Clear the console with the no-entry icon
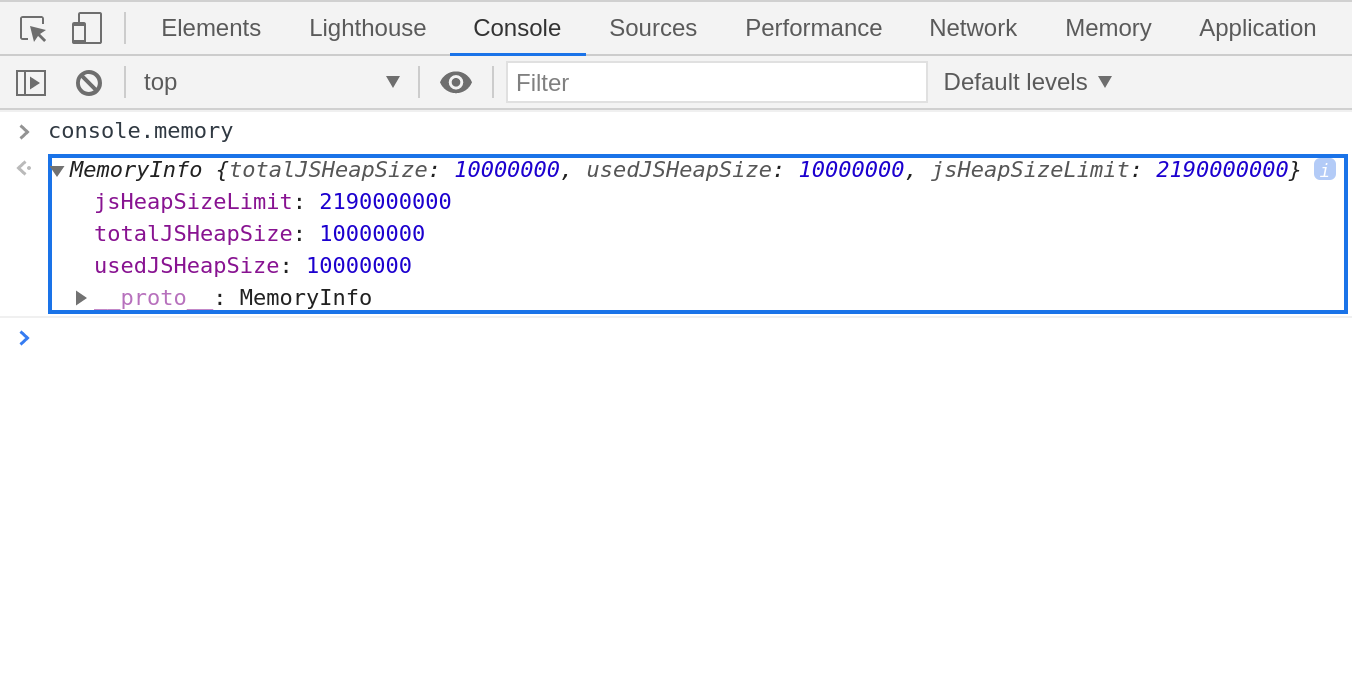1352x674 pixels. 88,82
